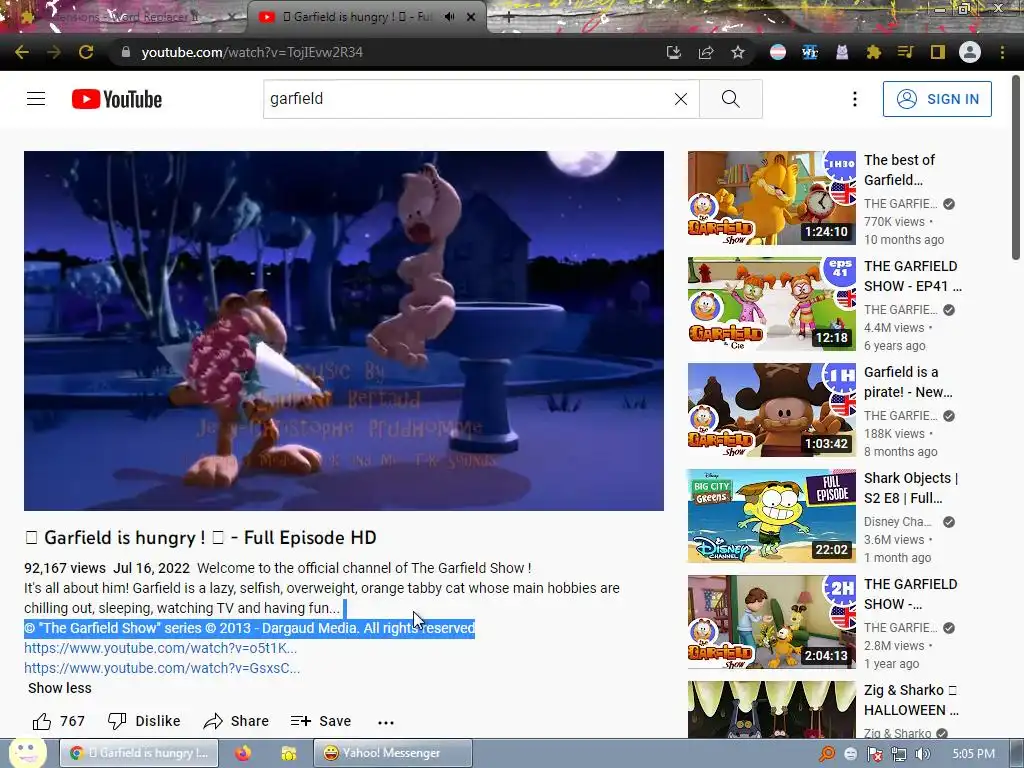
Task: Click the Share arrow button
Action: pos(236,721)
